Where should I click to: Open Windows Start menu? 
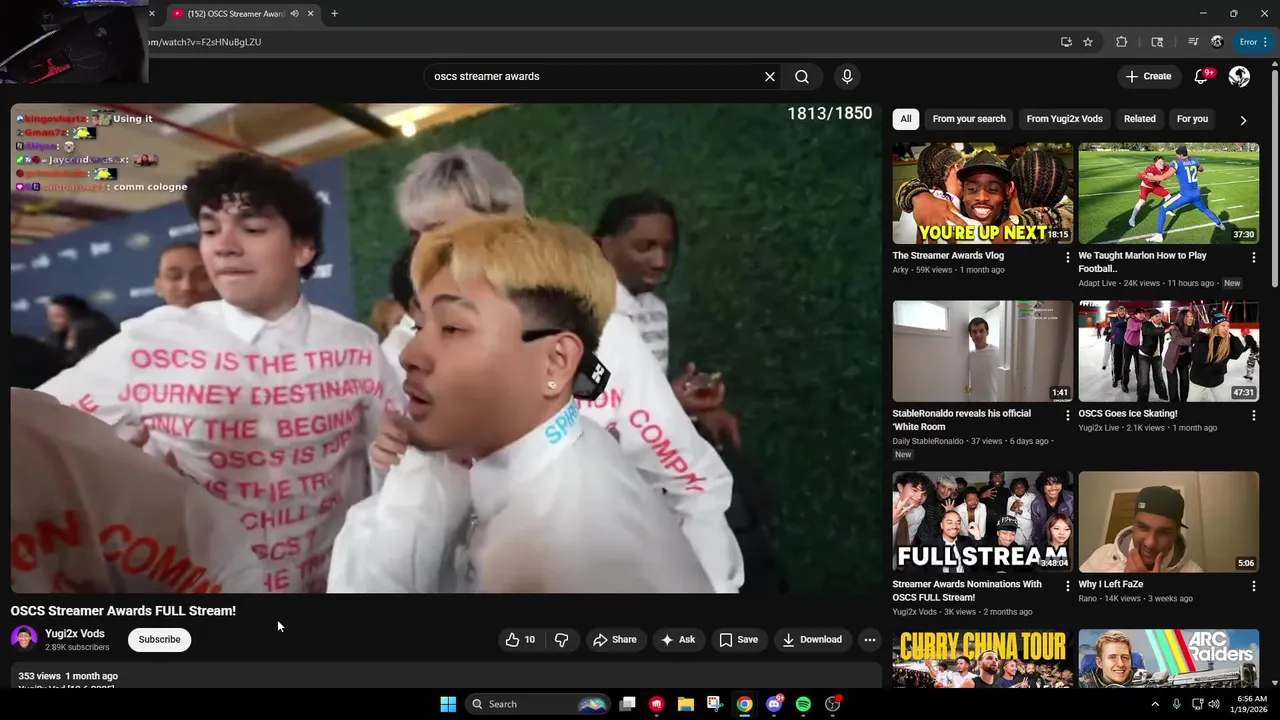point(448,704)
